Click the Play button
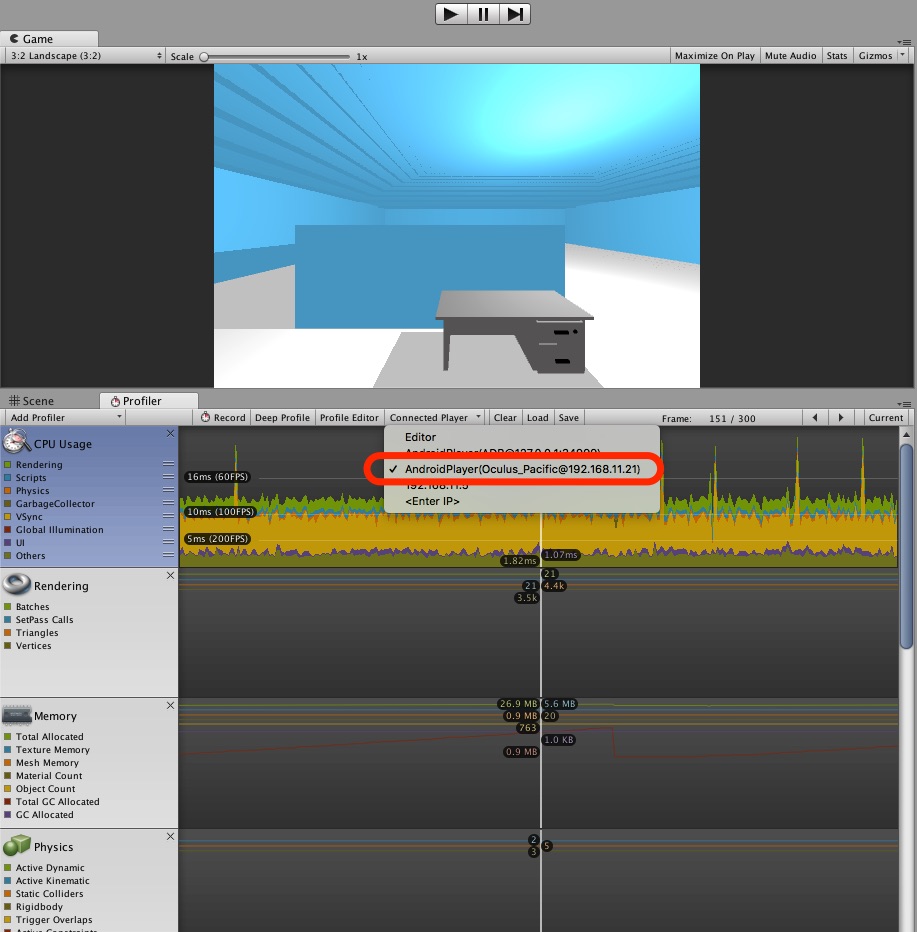This screenshot has height=932, width=917. [x=451, y=14]
